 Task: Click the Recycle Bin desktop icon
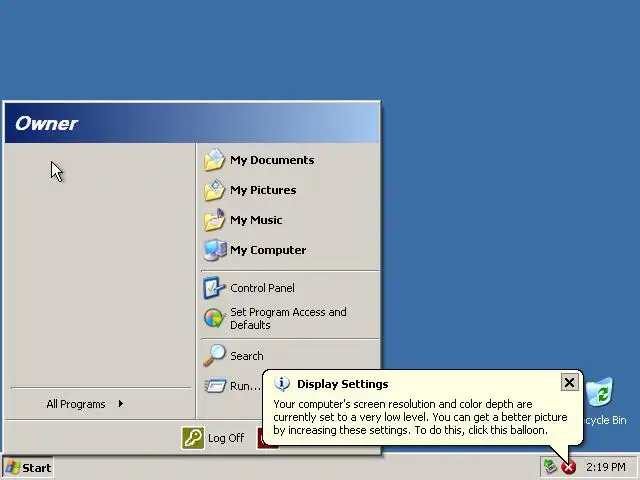(x=600, y=392)
